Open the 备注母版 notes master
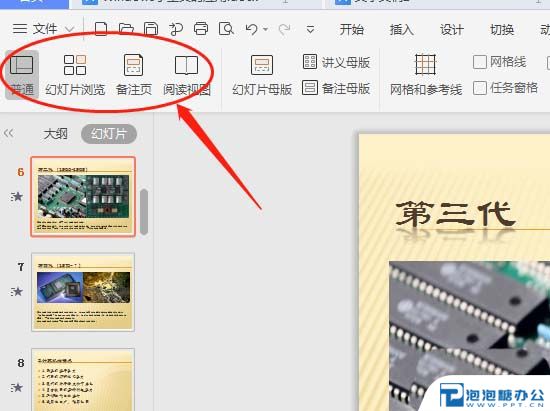 (x=336, y=88)
